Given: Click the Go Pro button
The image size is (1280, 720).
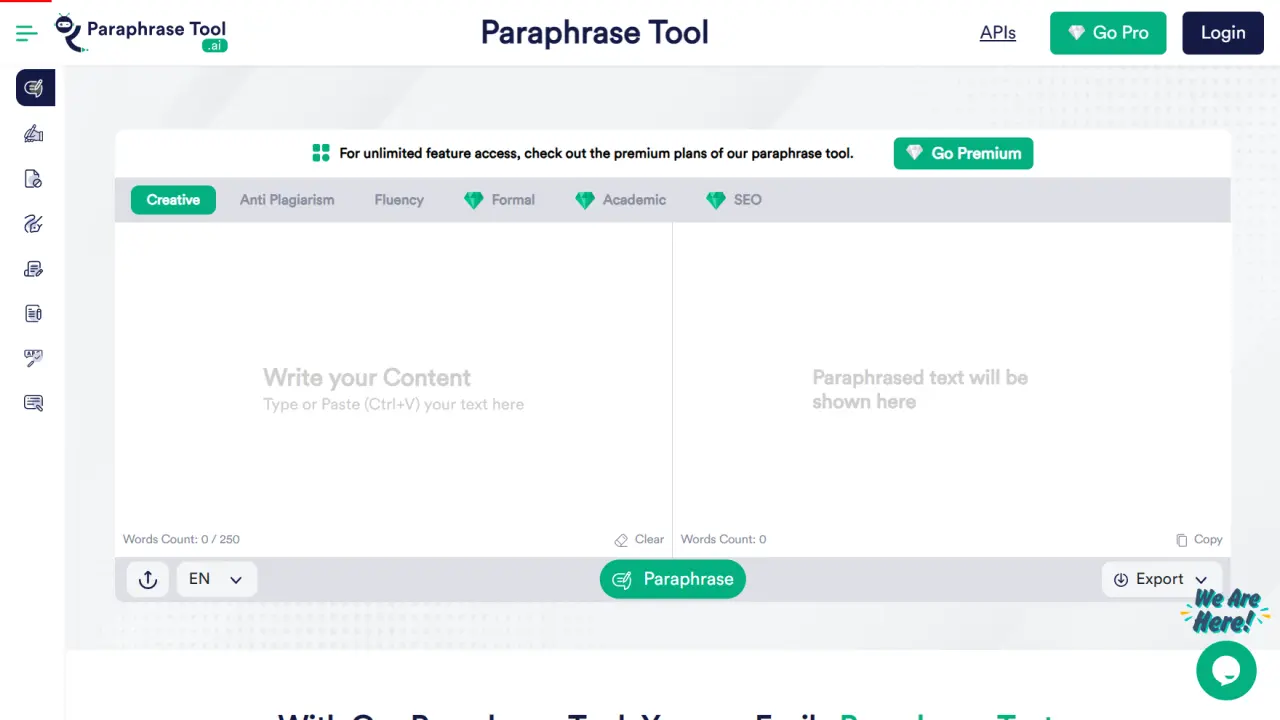Looking at the screenshot, I should pyautogui.click(x=1108, y=33).
